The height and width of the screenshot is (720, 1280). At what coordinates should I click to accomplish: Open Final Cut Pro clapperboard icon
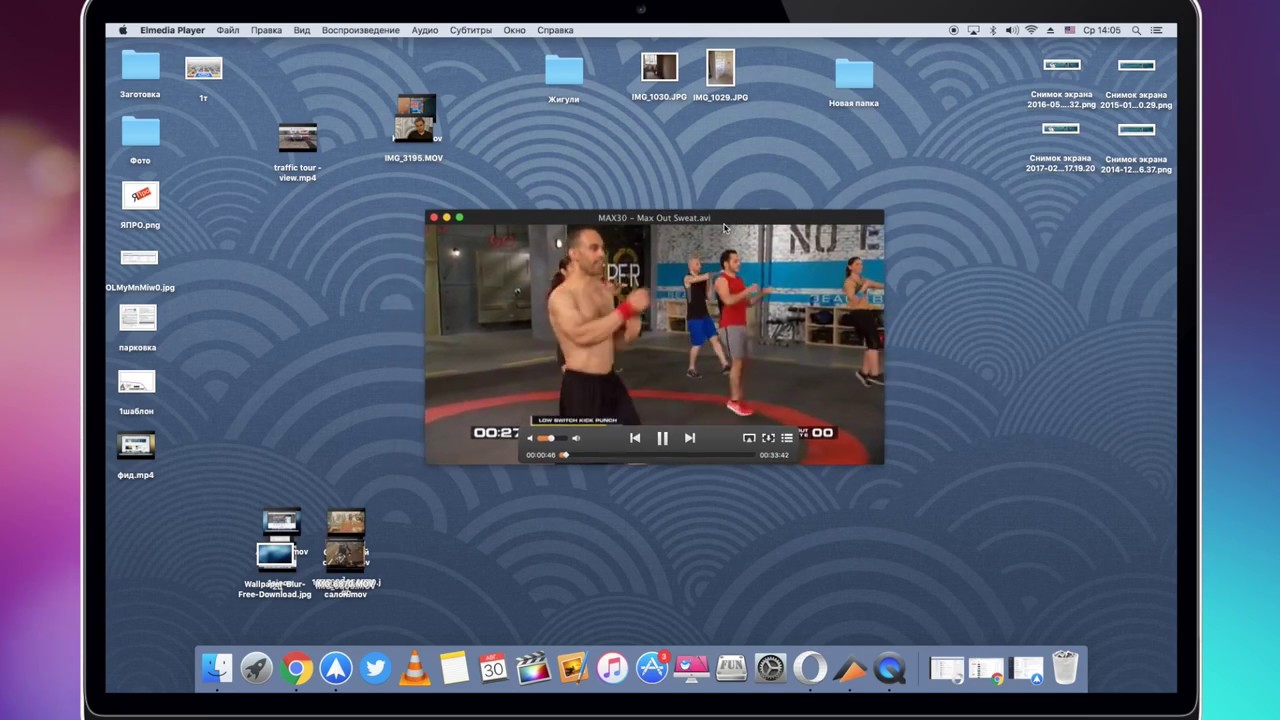(x=533, y=668)
